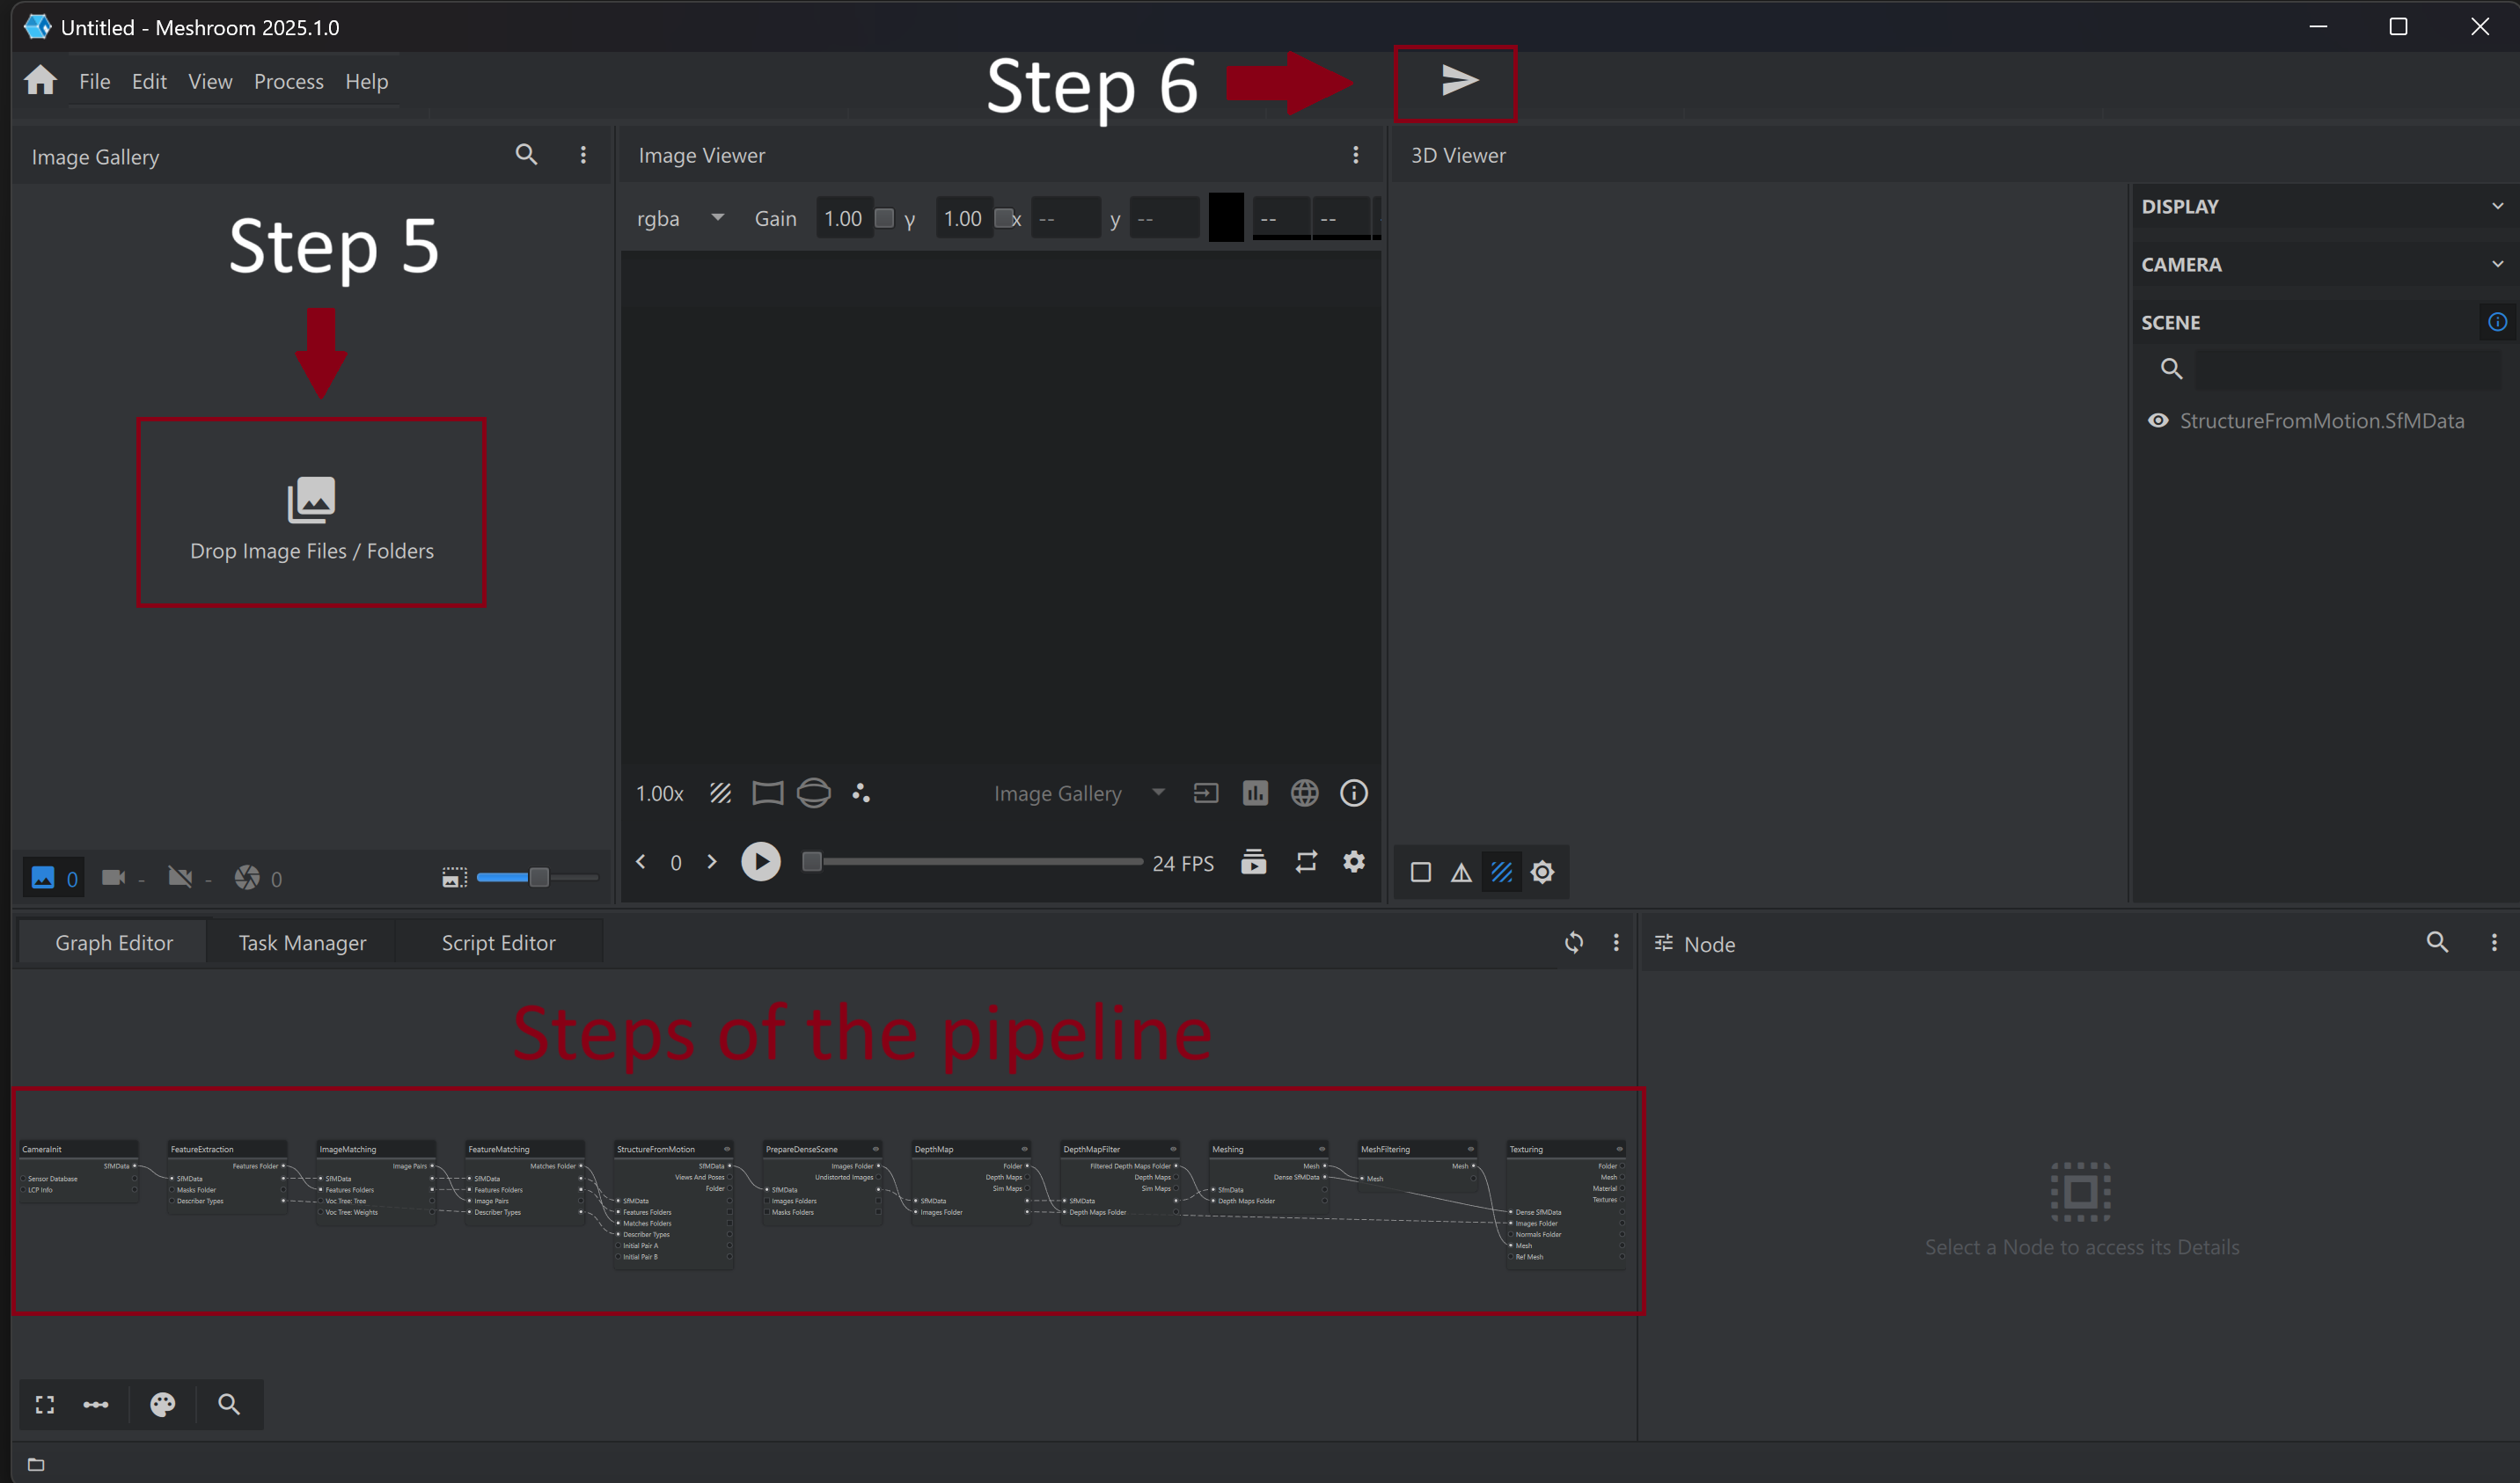Open the Graph Editor options menu
The width and height of the screenshot is (2520, 1483).
click(1616, 943)
